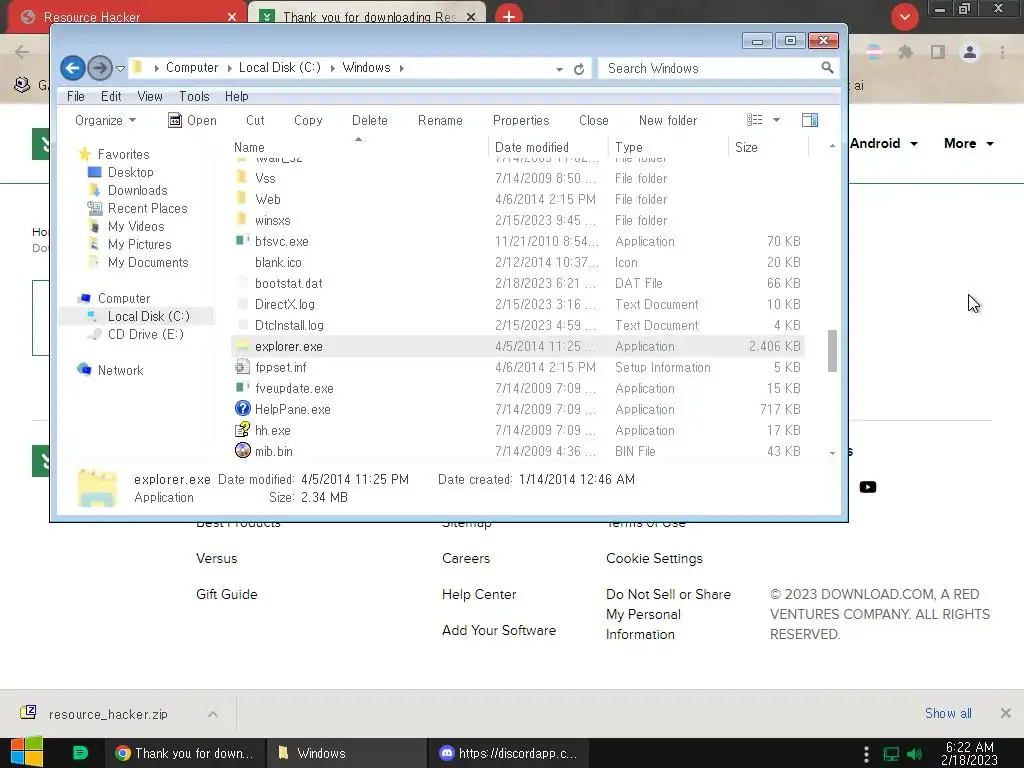Go back with the Explorer back arrow
The image size is (1024, 768).
(72, 68)
